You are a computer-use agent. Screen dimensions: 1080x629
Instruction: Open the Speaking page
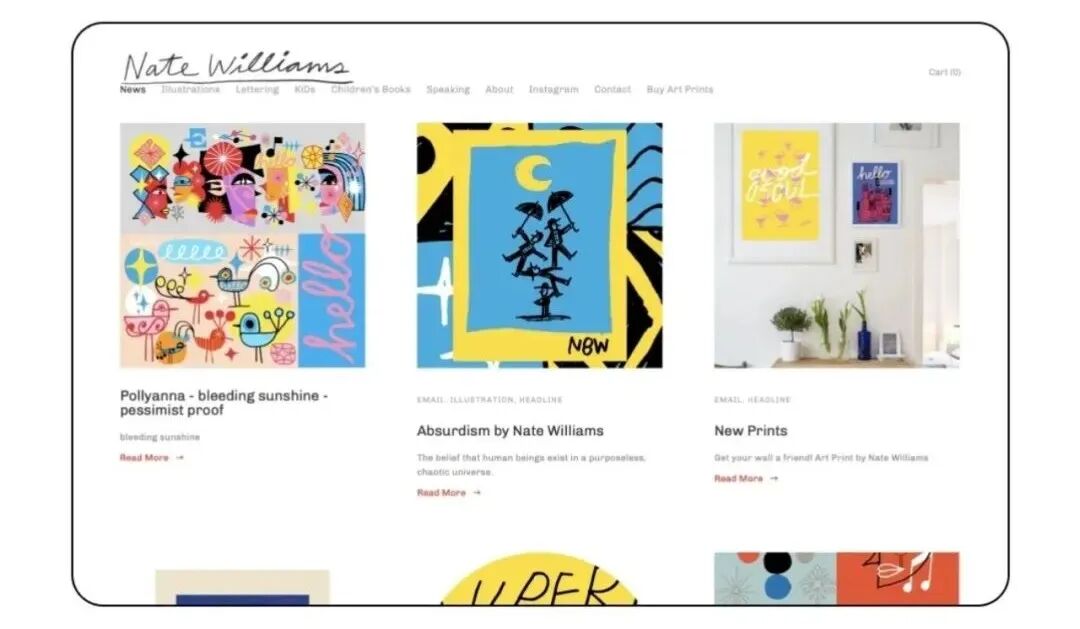click(448, 90)
